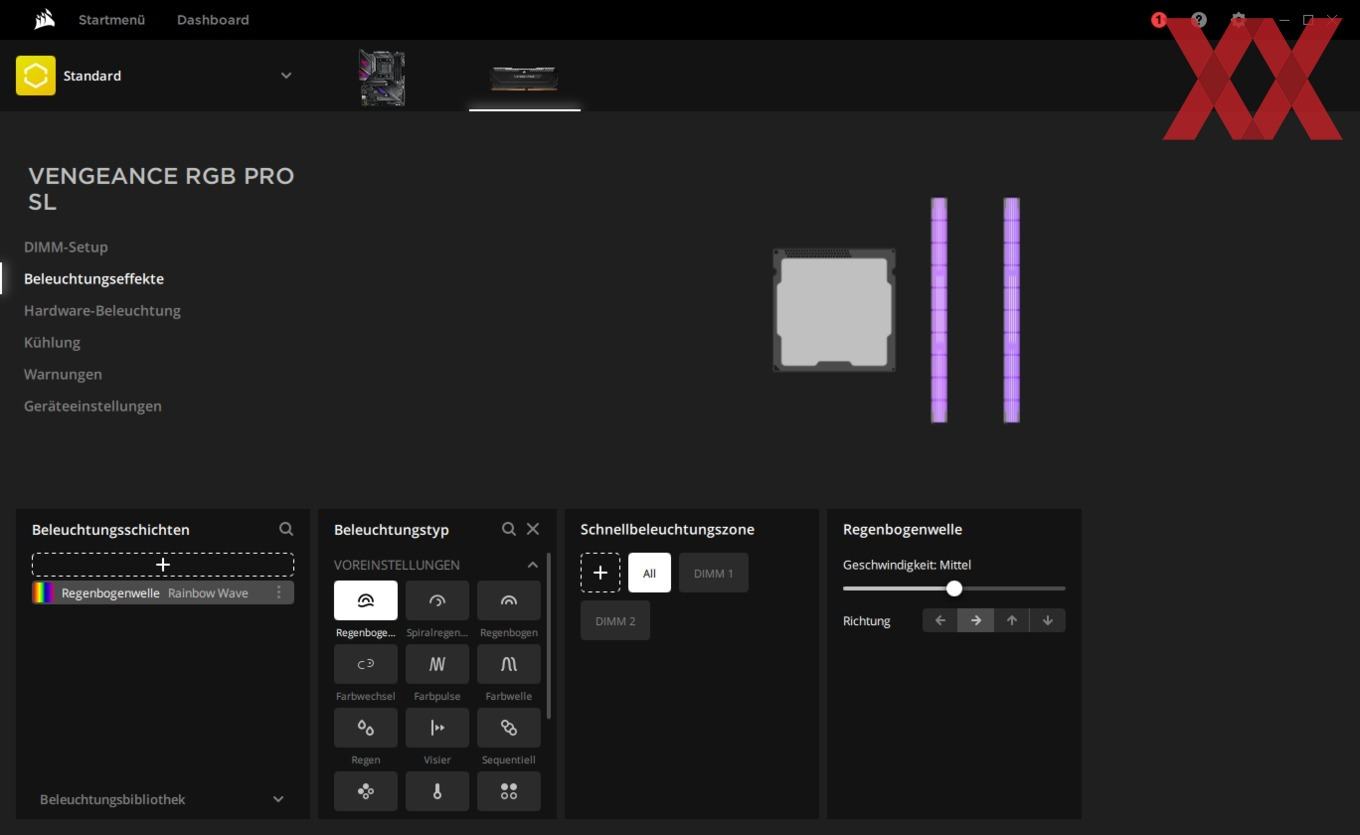1360x835 pixels.
Task: Select the motherboard device thumbnail
Action: [382, 77]
